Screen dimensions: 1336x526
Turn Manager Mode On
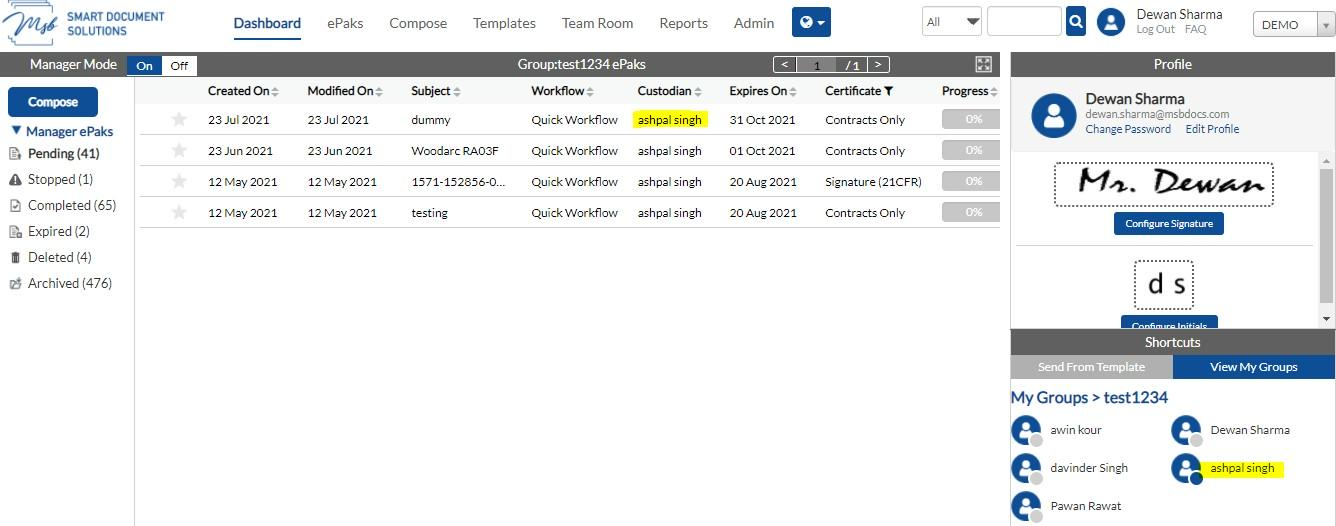click(144, 66)
